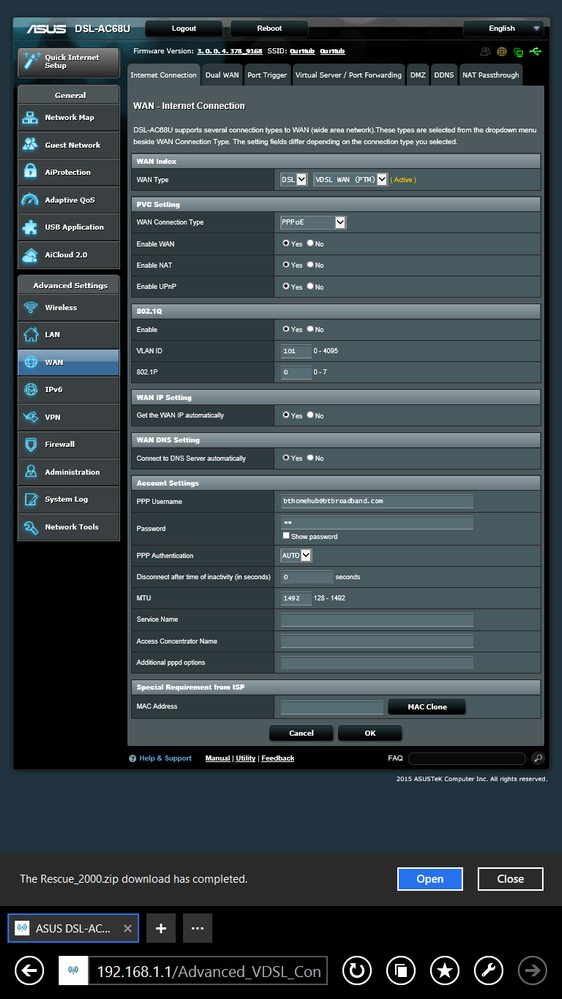Open Wireless settings icon
The image size is (562, 999).
(30, 308)
